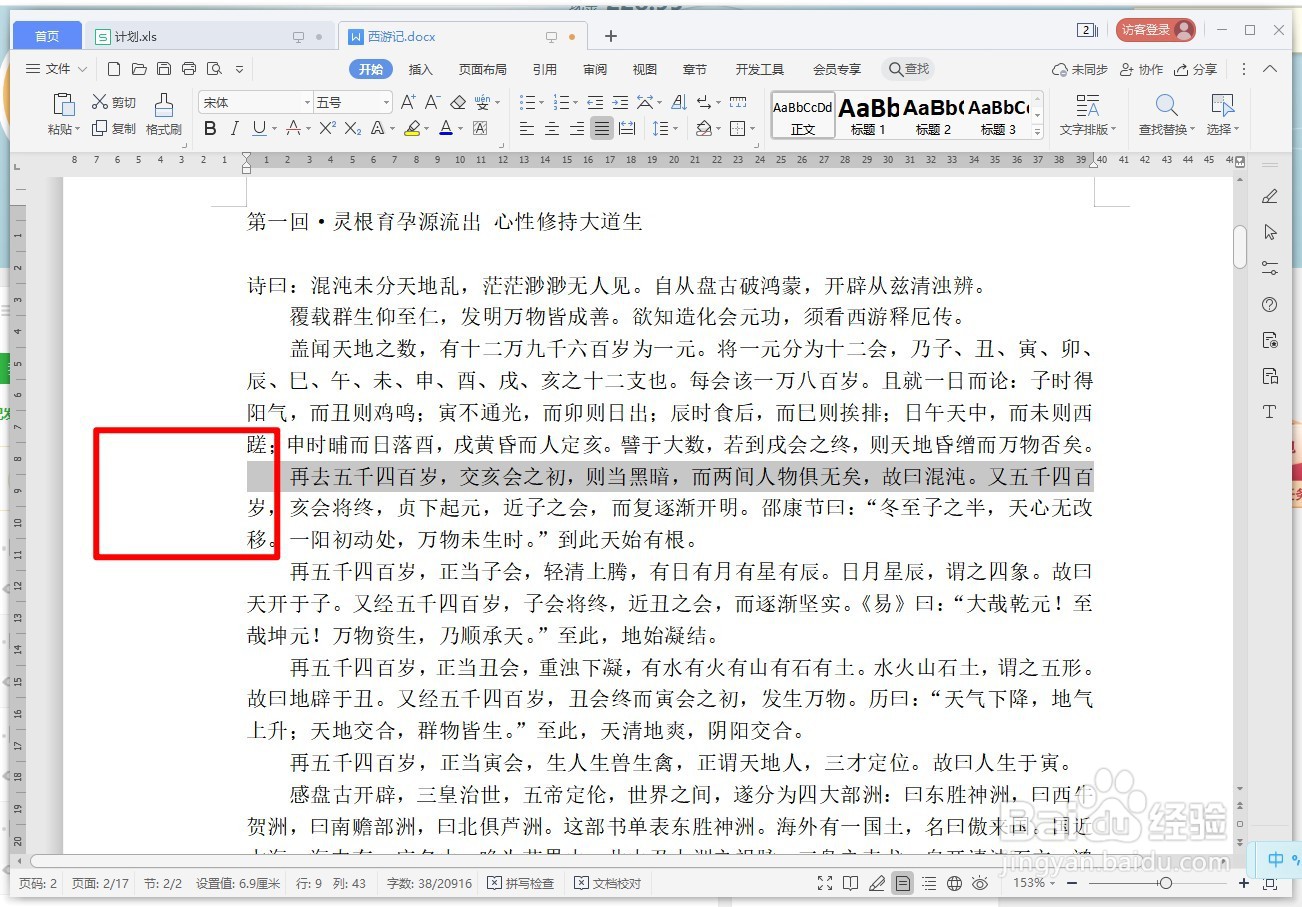This screenshot has width=1302, height=907.
Task: Click the Cut (剪切) scissors icon
Action: (113, 101)
